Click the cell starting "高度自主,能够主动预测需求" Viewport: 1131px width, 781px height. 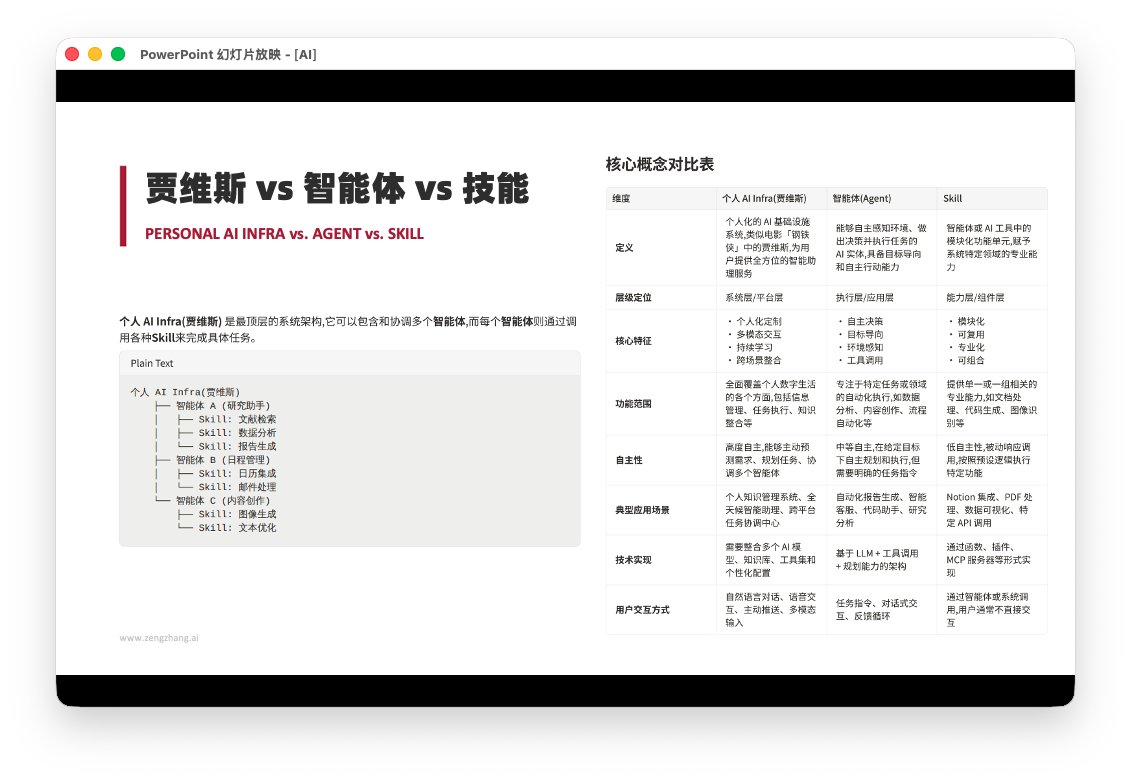pyautogui.click(x=770, y=460)
